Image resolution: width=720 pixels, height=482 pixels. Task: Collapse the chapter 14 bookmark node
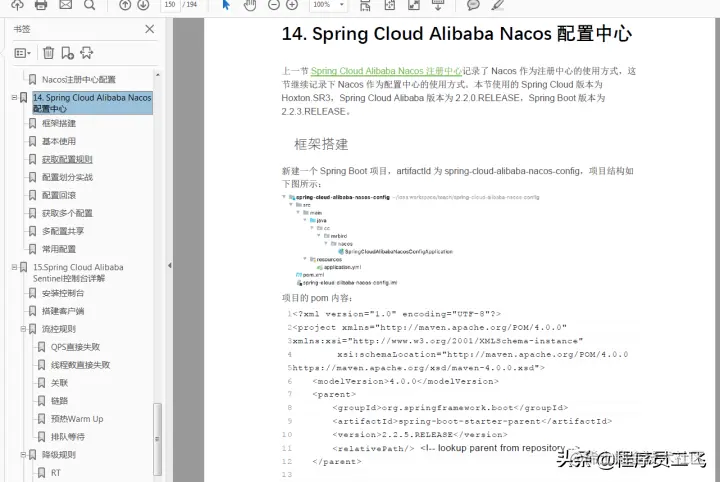(x=14, y=97)
